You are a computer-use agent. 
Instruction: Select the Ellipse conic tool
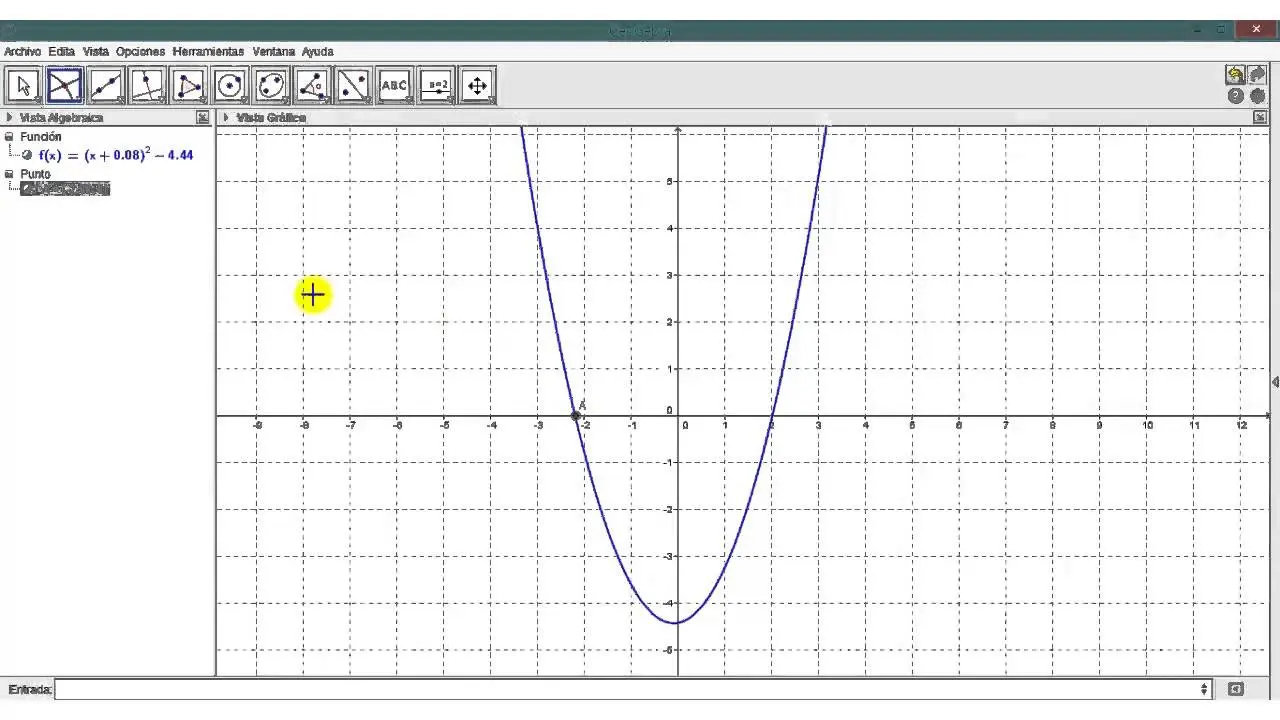point(272,86)
